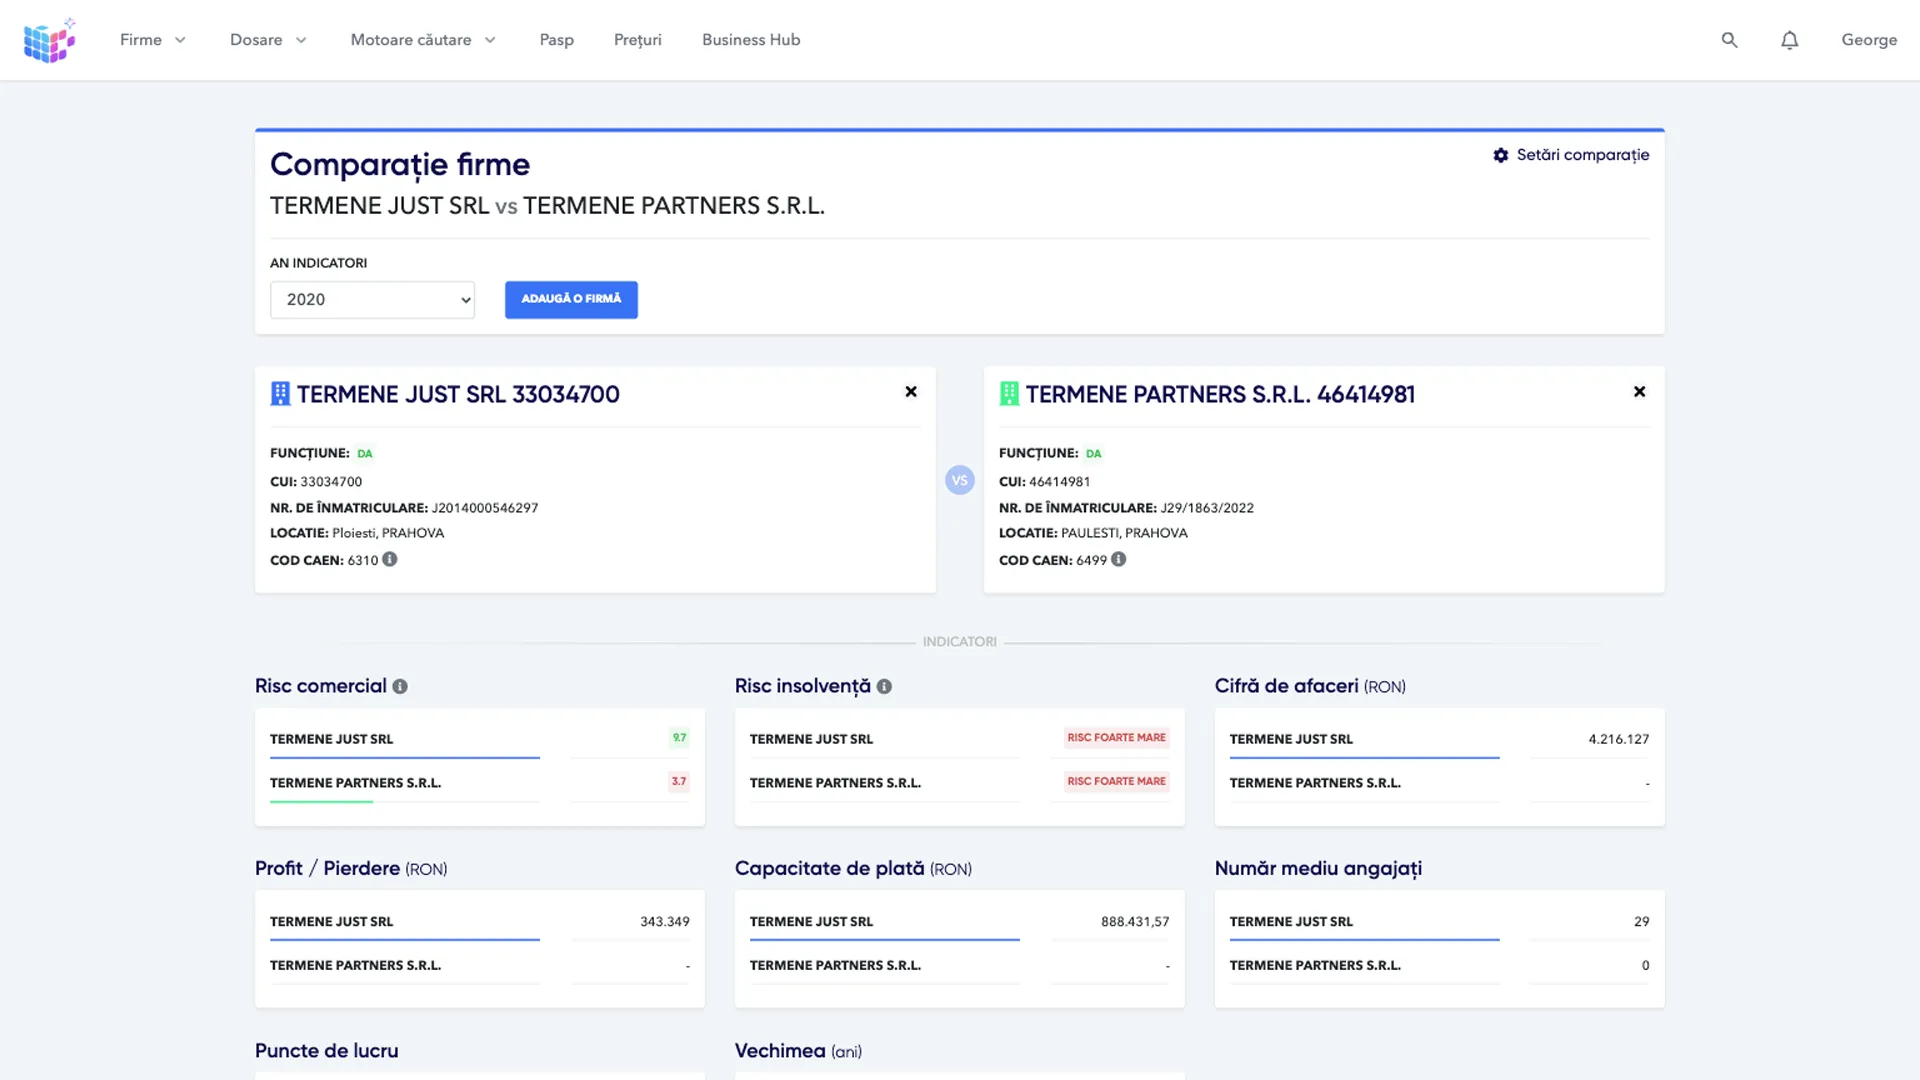Viewport: 1920px width, 1080px height.
Task: Expand the Motoare căutare menu
Action: point(423,40)
